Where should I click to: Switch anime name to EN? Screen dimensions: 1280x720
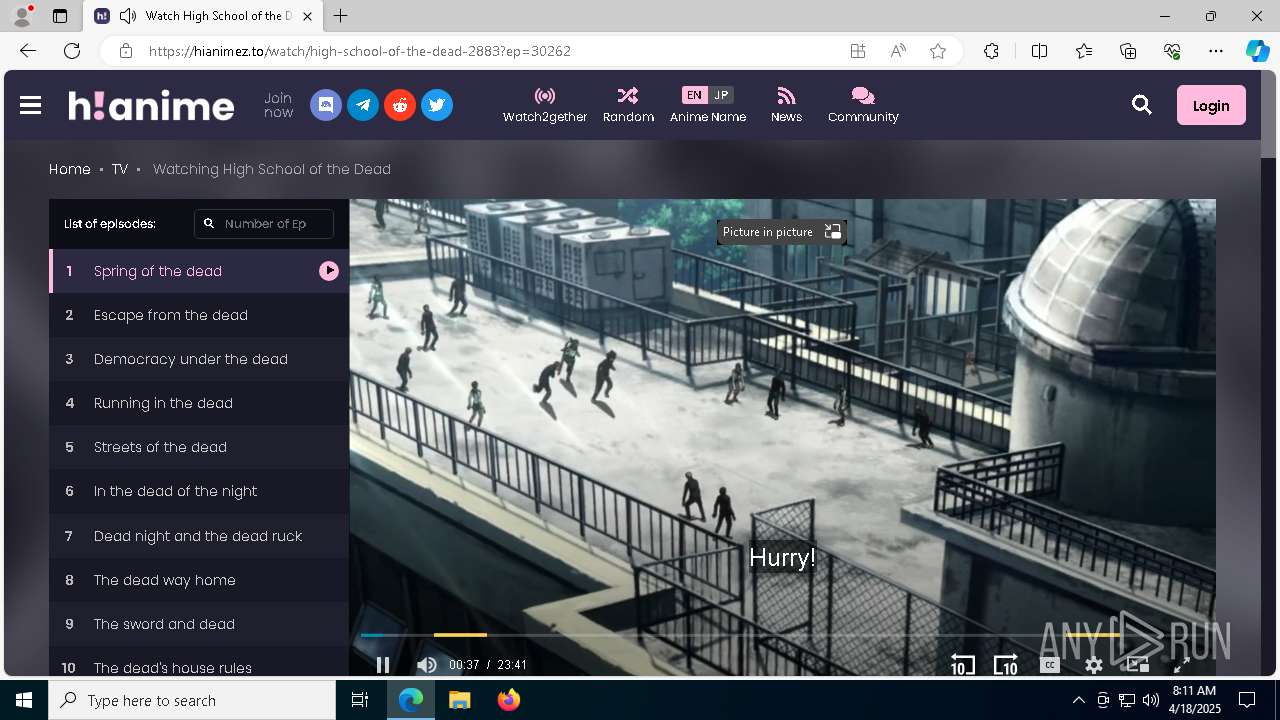(x=694, y=95)
